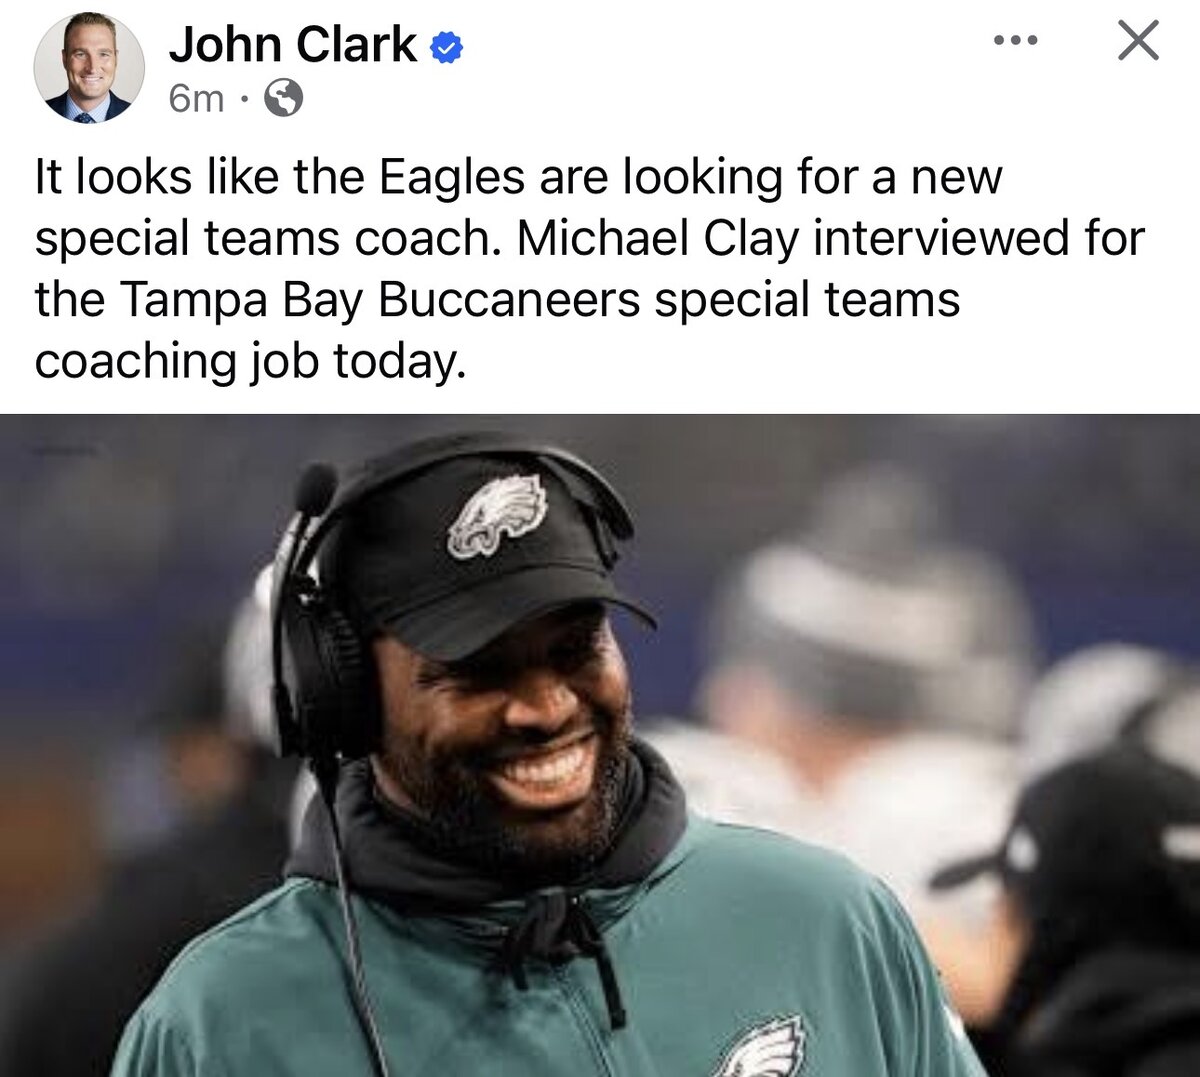The height and width of the screenshot is (1077, 1200).
Task: Open the three-dot post options menu
Action: click(1017, 41)
